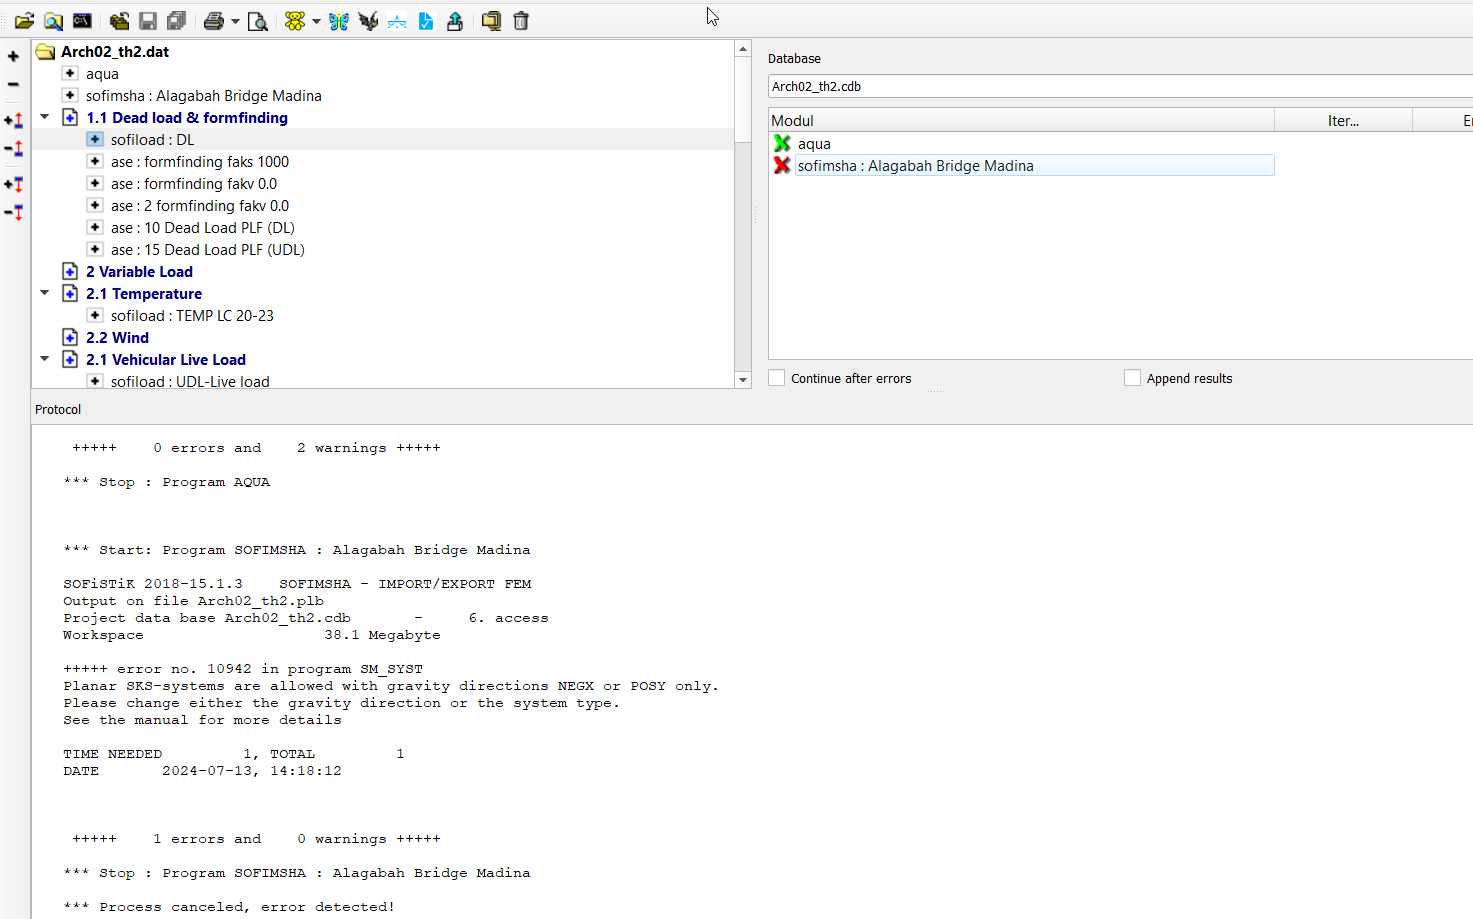Click the tree panel scrollbar down arrow

pos(743,380)
